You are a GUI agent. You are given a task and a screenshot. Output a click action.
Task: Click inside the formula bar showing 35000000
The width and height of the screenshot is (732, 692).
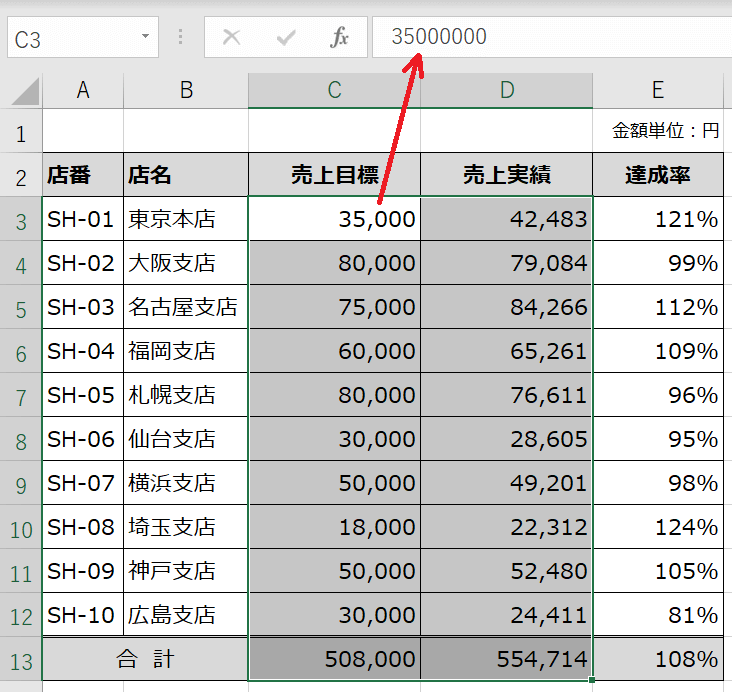click(550, 38)
